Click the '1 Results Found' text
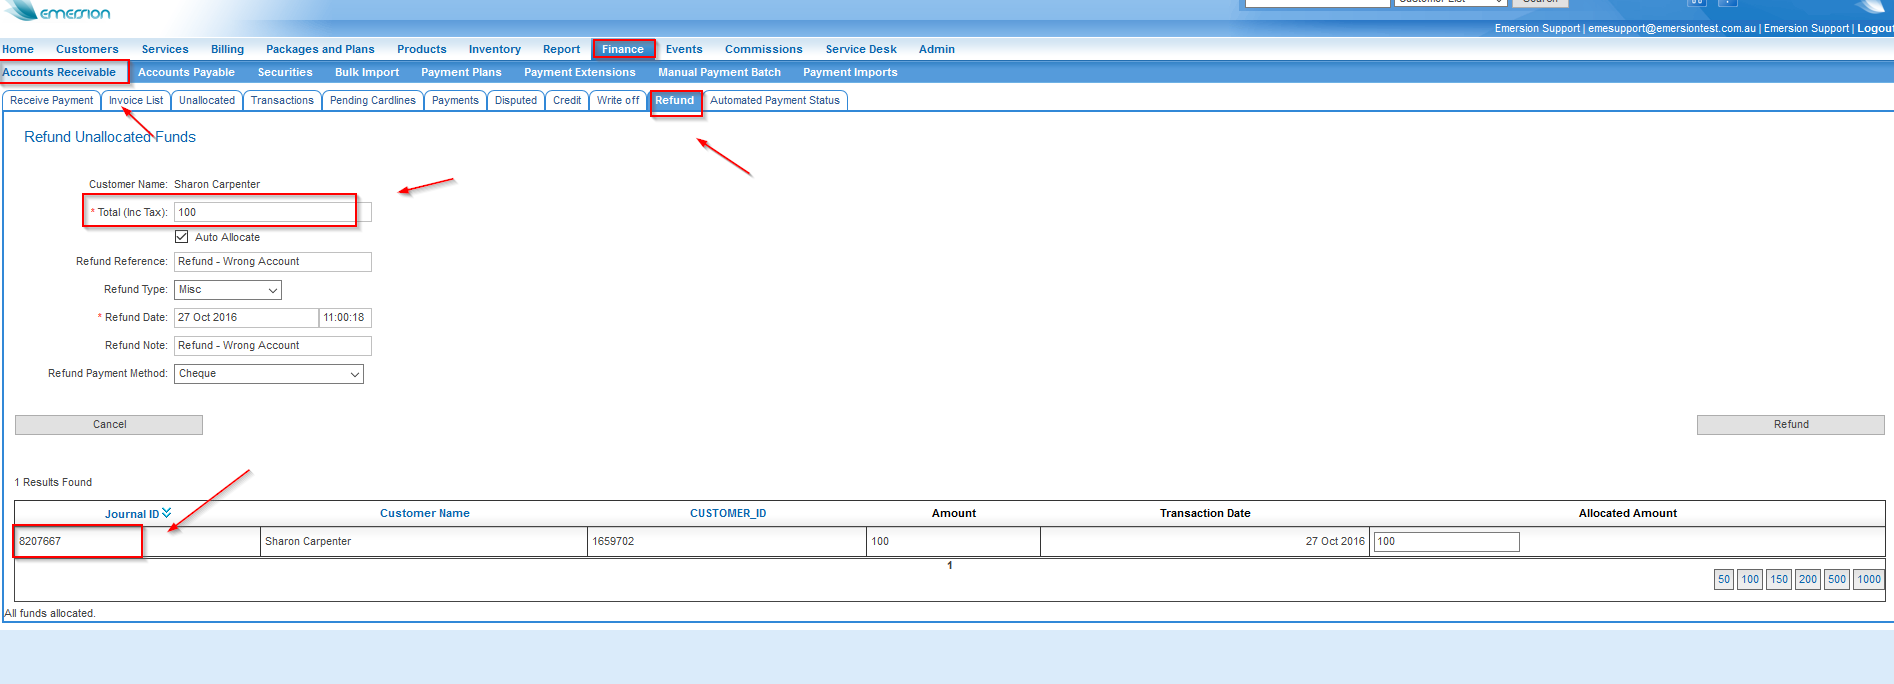1894x684 pixels. 53,482
